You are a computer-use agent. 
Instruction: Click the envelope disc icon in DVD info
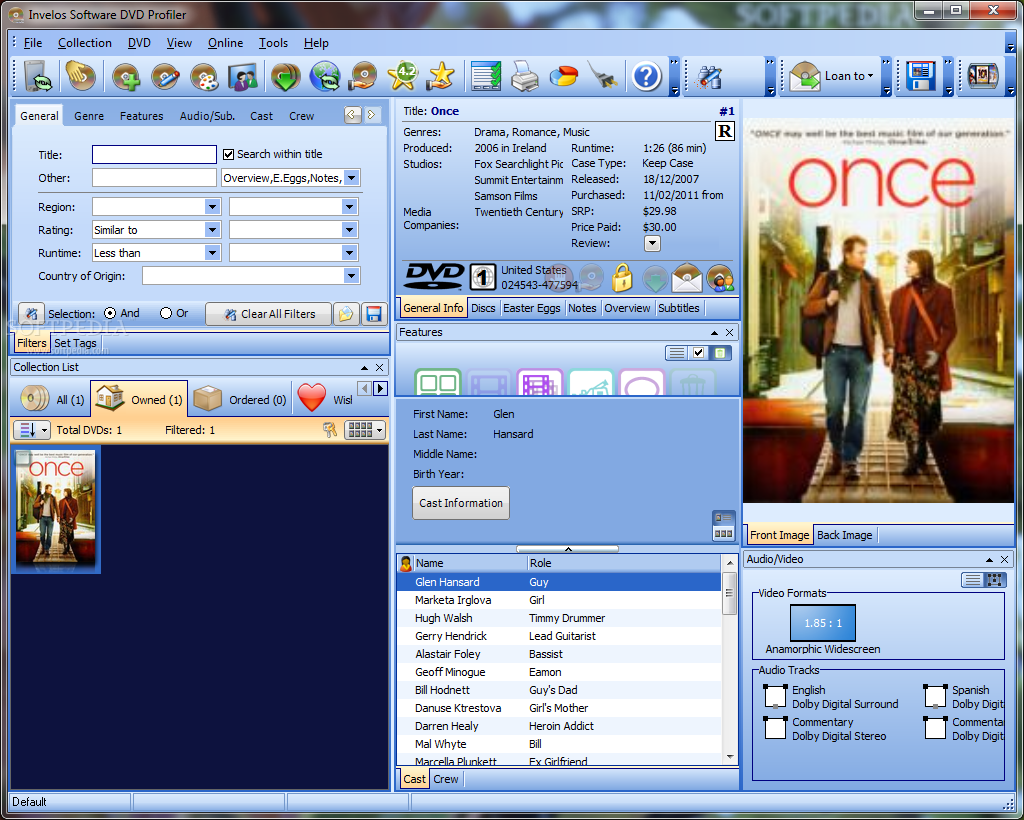pos(686,278)
